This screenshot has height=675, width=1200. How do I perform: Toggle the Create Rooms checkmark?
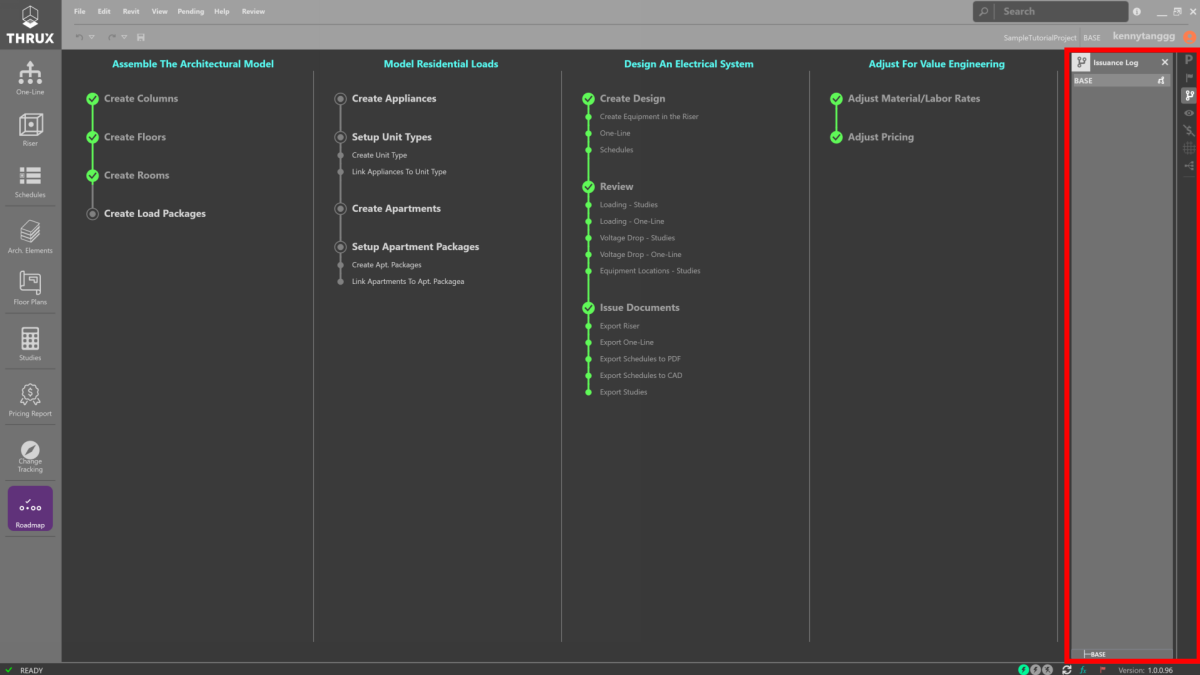[92, 175]
